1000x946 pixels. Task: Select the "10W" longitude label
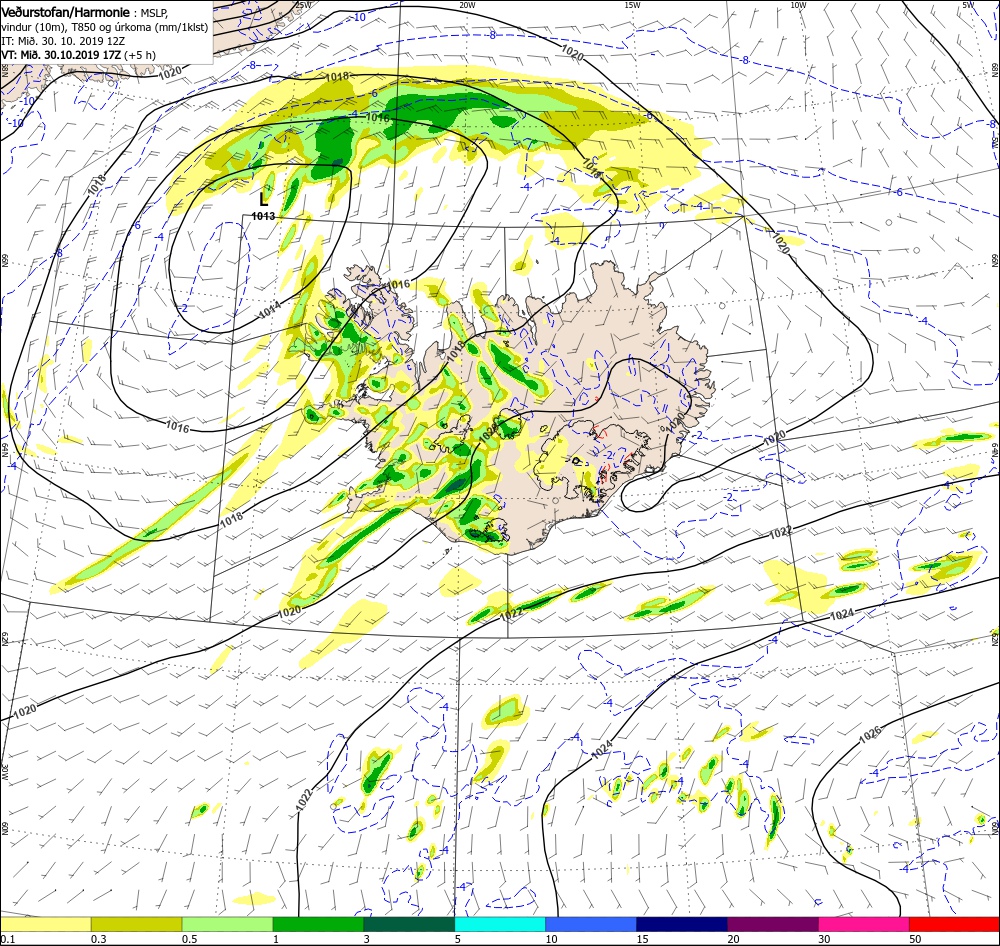coord(798,5)
